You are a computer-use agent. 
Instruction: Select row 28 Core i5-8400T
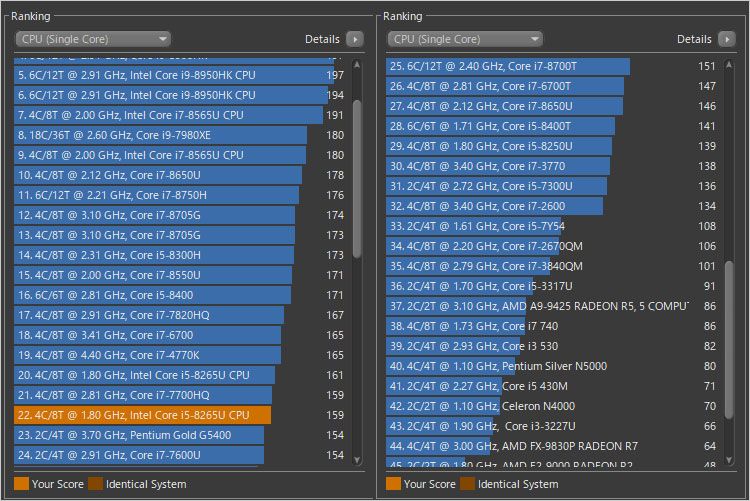click(x=551, y=126)
